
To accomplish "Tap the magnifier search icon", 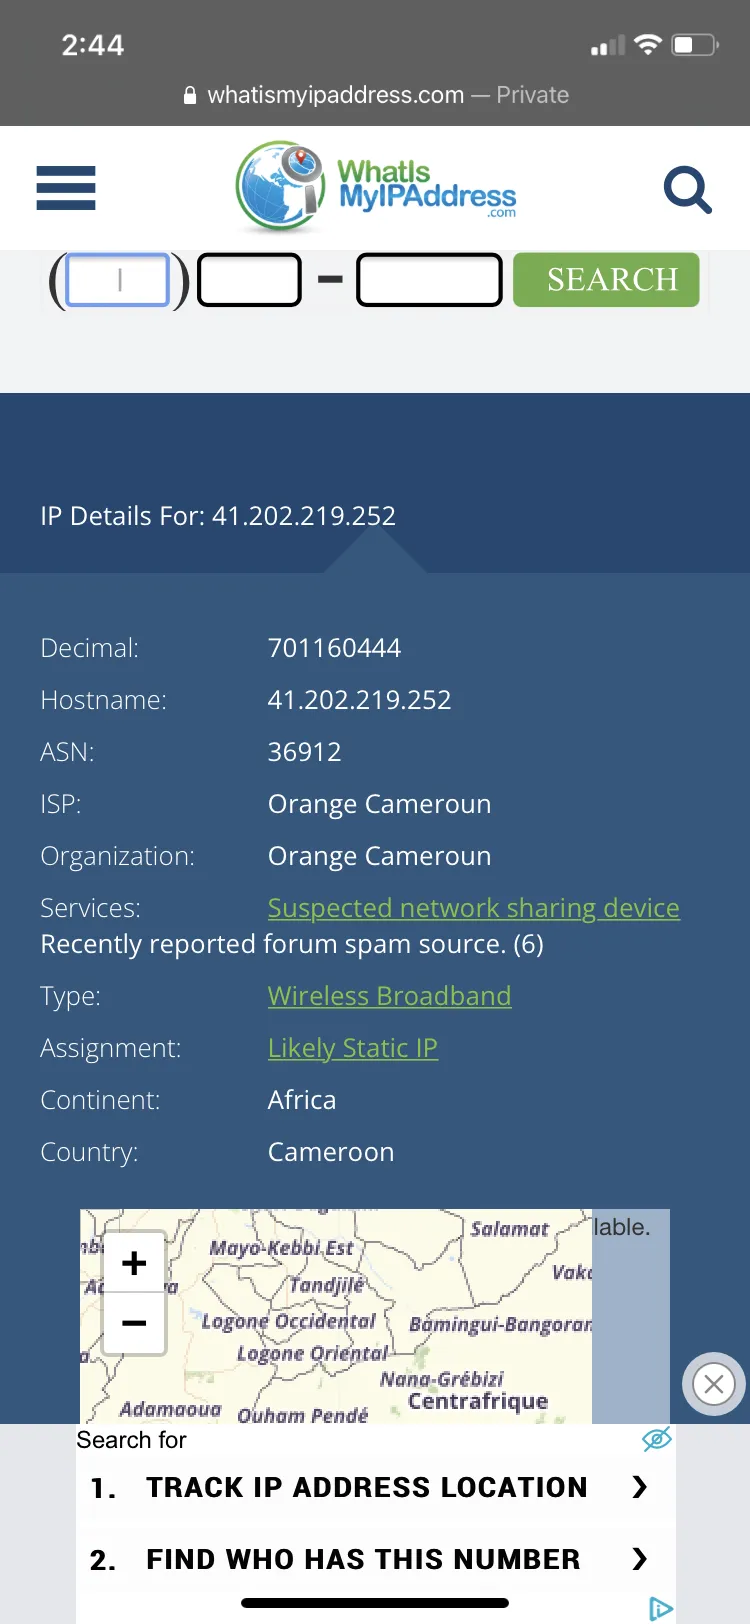I will tap(688, 189).
